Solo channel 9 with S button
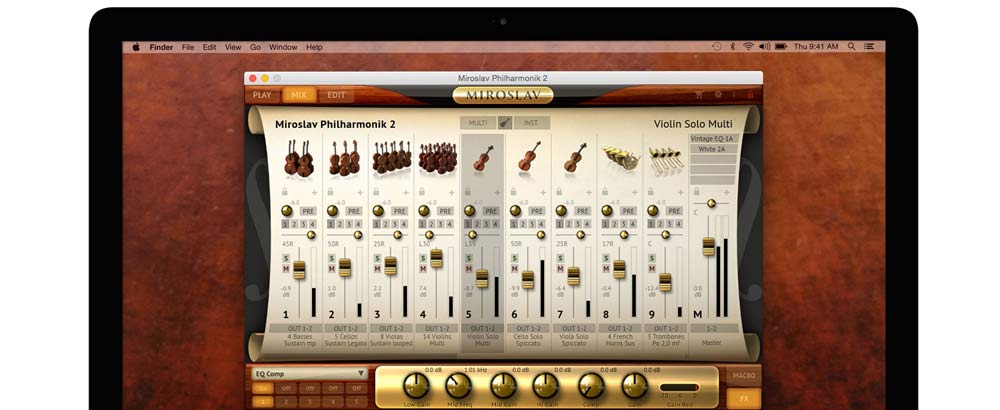The height and width of the screenshot is (410, 1000). tap(652, 258)
